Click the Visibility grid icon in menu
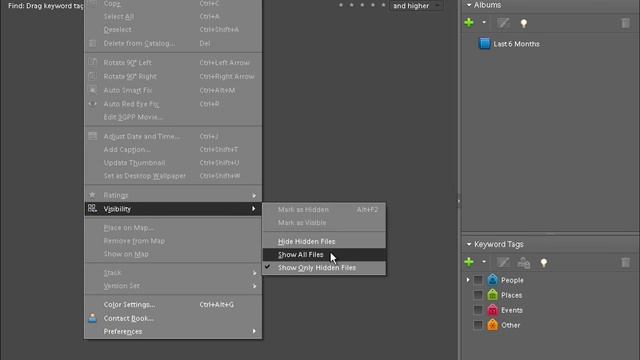 (x=92, y=209)
